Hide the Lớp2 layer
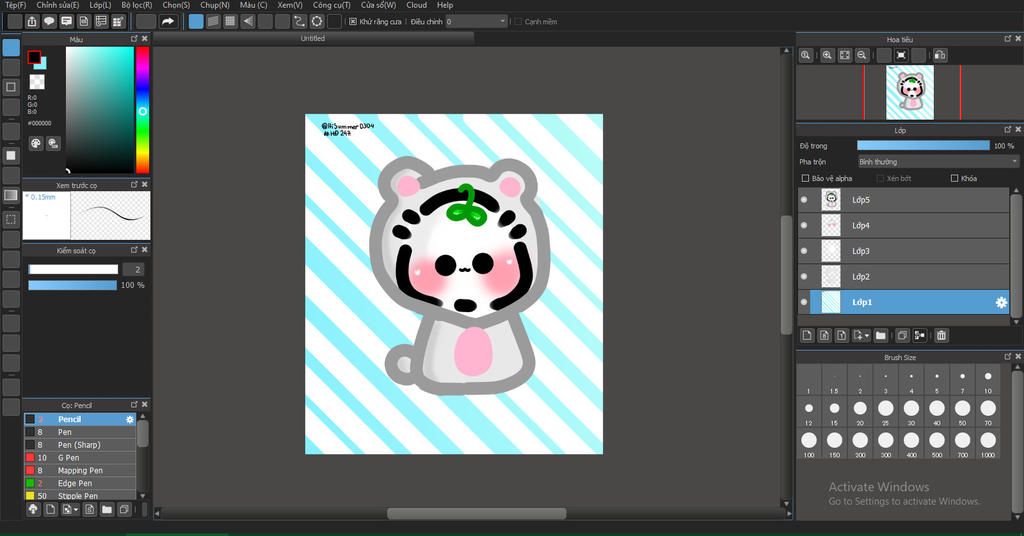Image resolution: width=1024 pixels, height=536 pixels. point(804,276)
